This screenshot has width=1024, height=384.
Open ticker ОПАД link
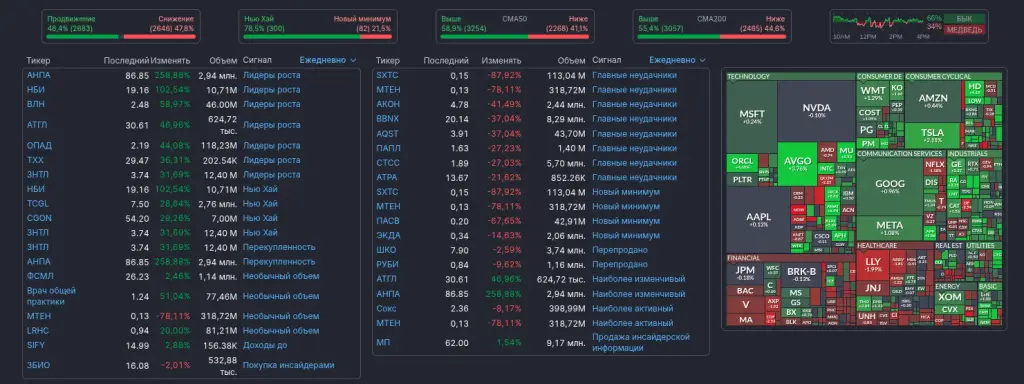pyautogui.click(x=39, y=146)
